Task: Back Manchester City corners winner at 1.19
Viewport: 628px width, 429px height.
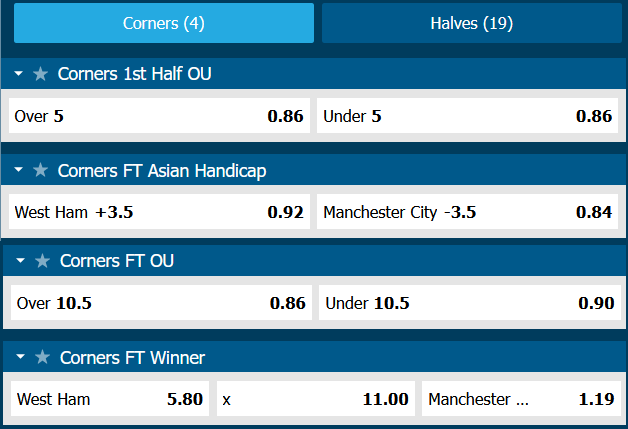Action: tap(520, 399)
